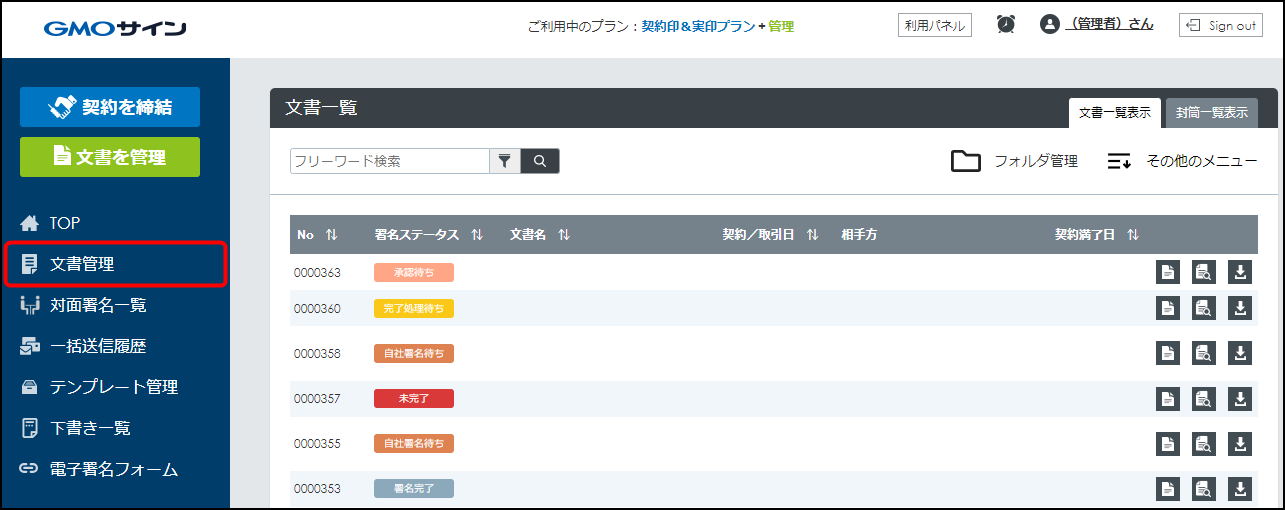
Task: Click document preview icon for row 0000358
Action: (x=1203, y=353)
